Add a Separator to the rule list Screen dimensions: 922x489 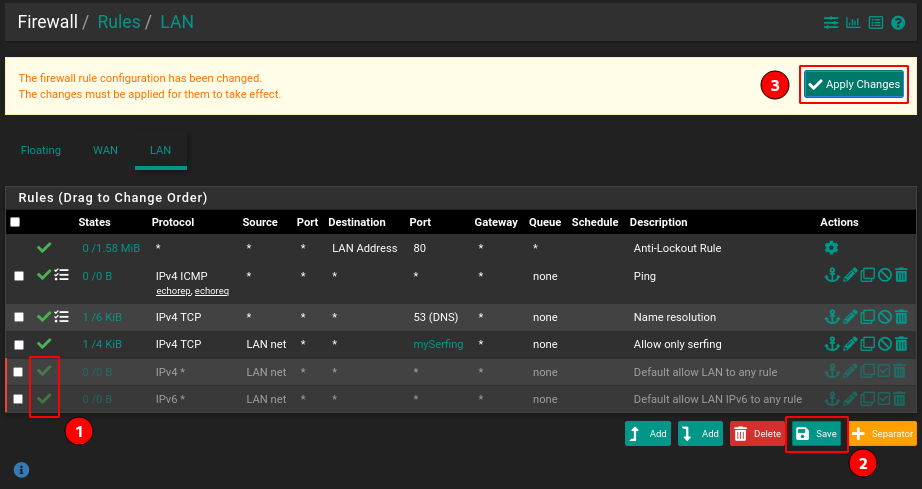click(882, 434)
